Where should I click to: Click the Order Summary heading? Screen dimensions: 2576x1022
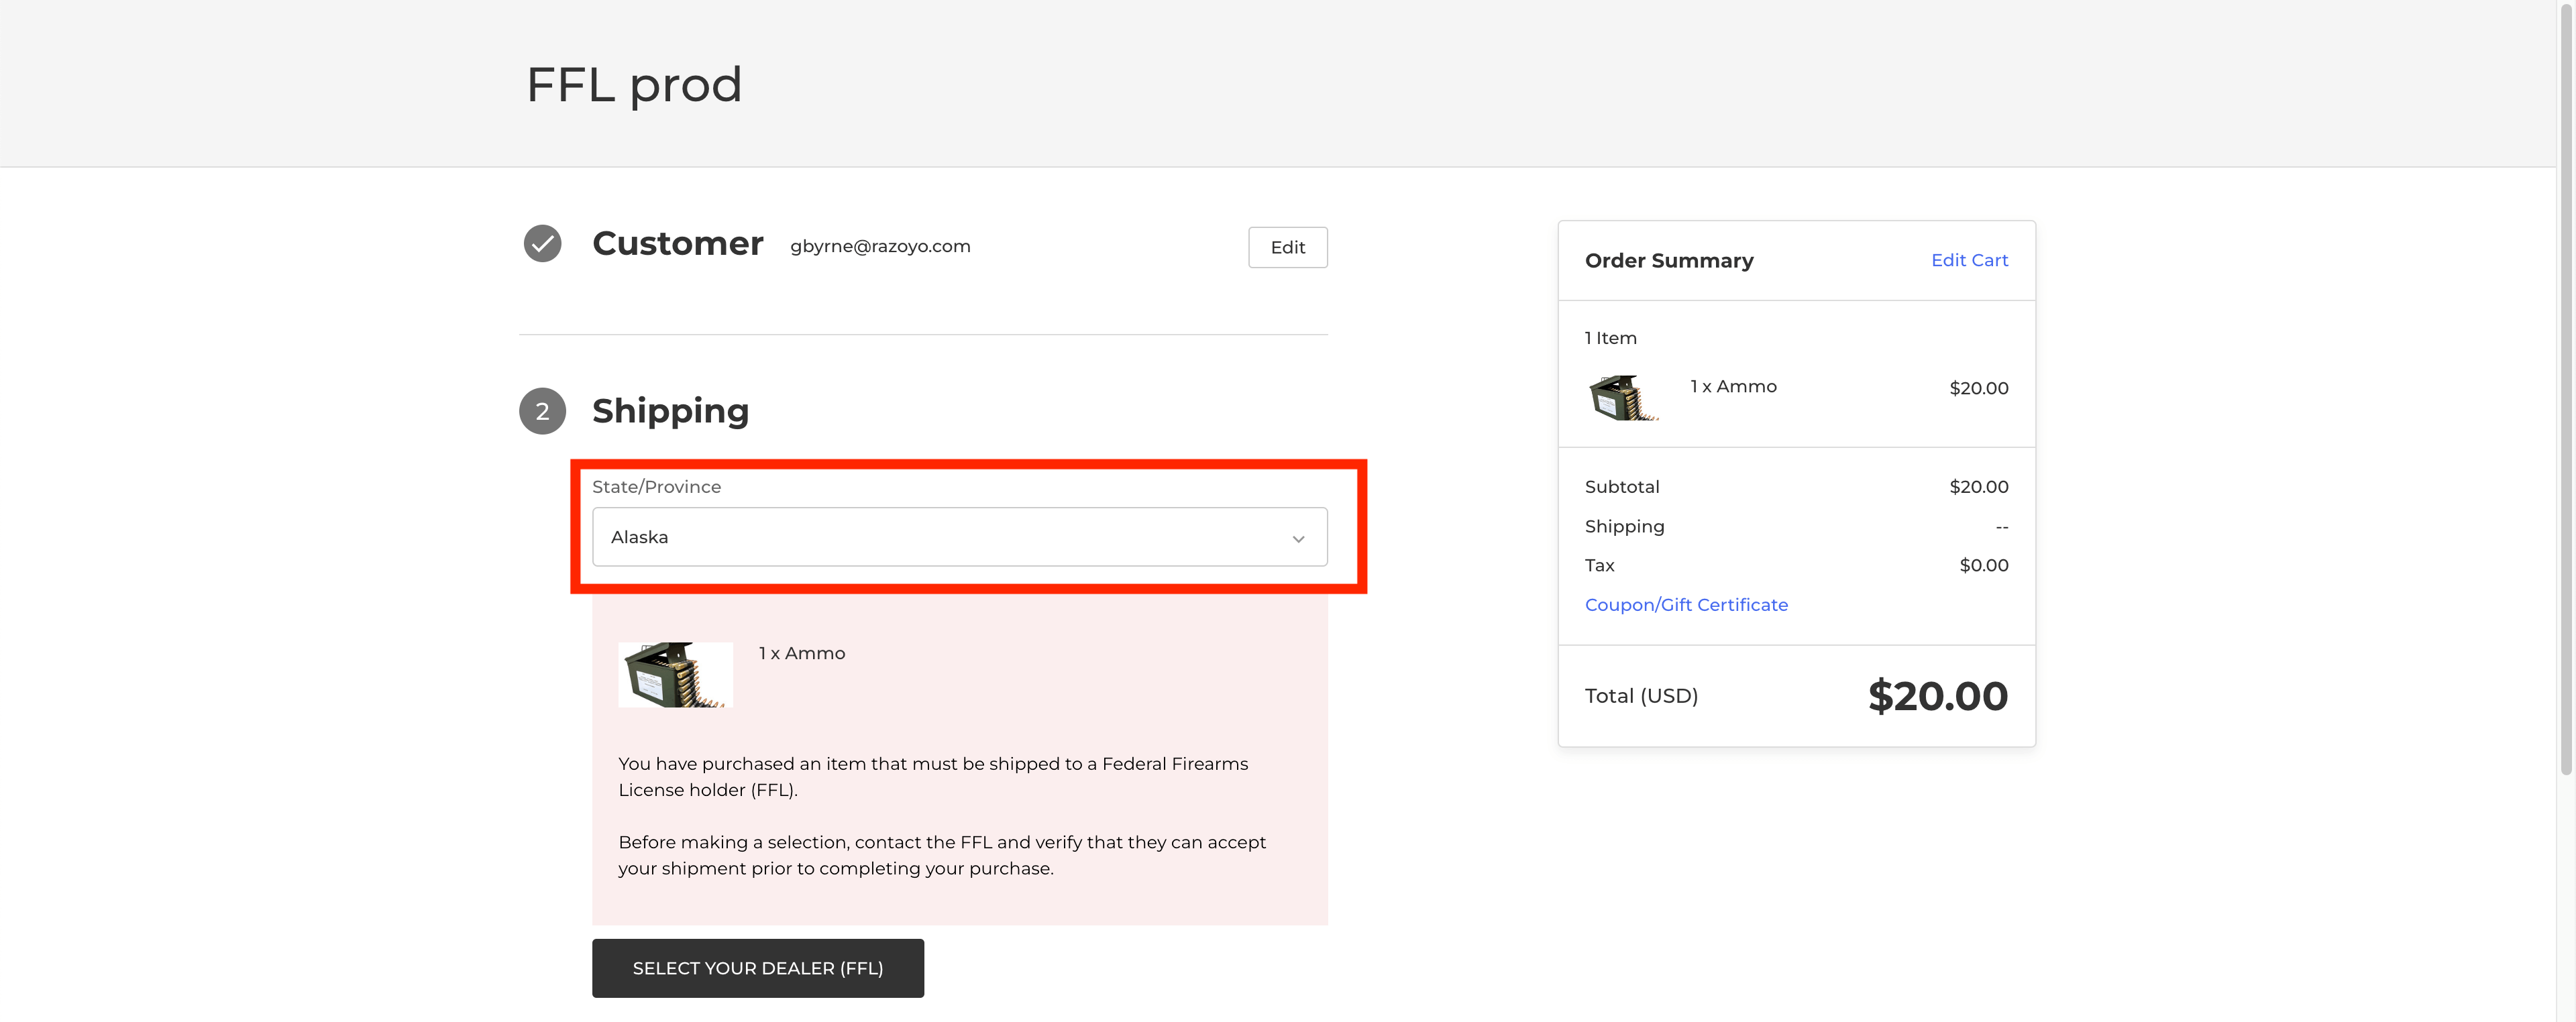click(x=1668, y=261)
